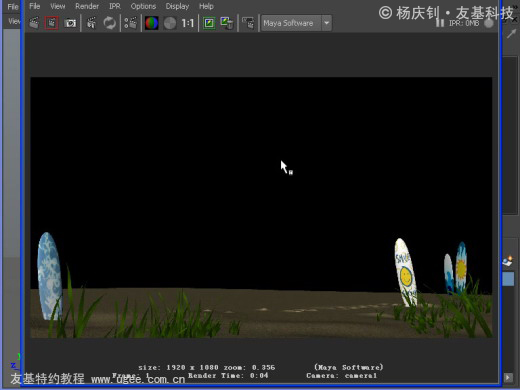Open the Render Diagnostics icon

coord(248,23)
